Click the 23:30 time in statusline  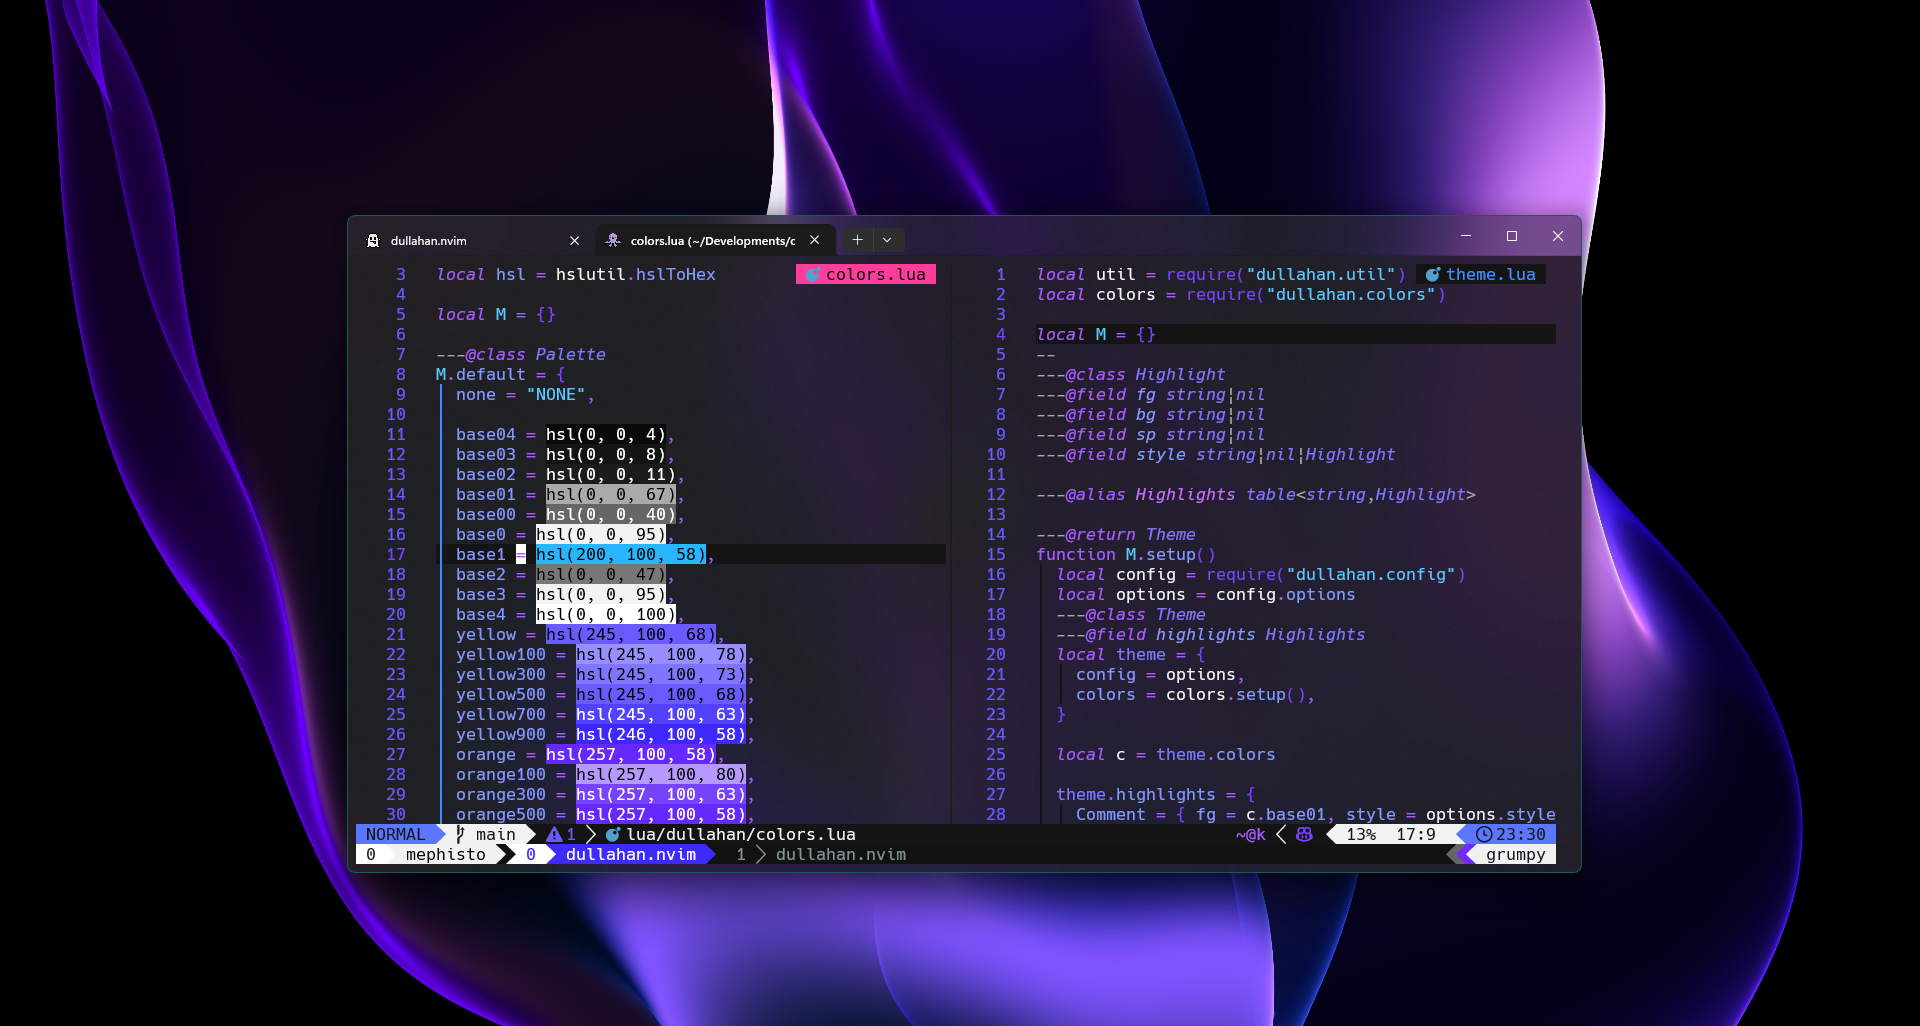[x=1521, y=834]
